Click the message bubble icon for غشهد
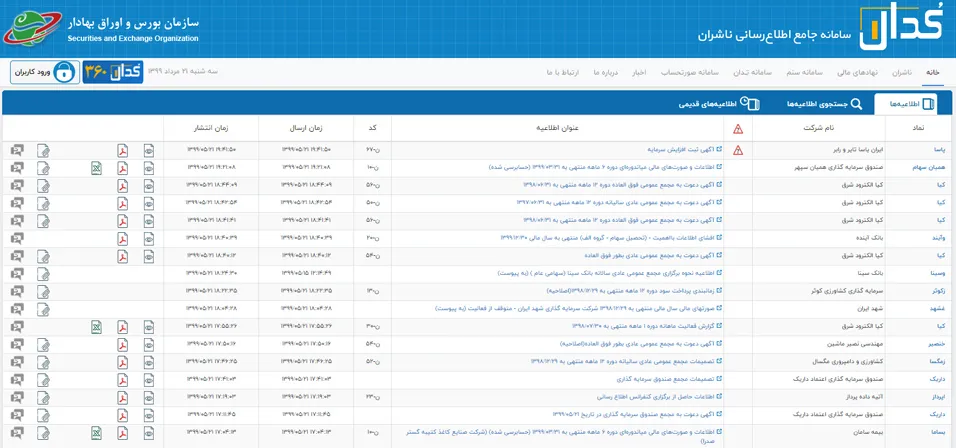Viewport: 956px width, 448px height. click(x=16, y=310)
